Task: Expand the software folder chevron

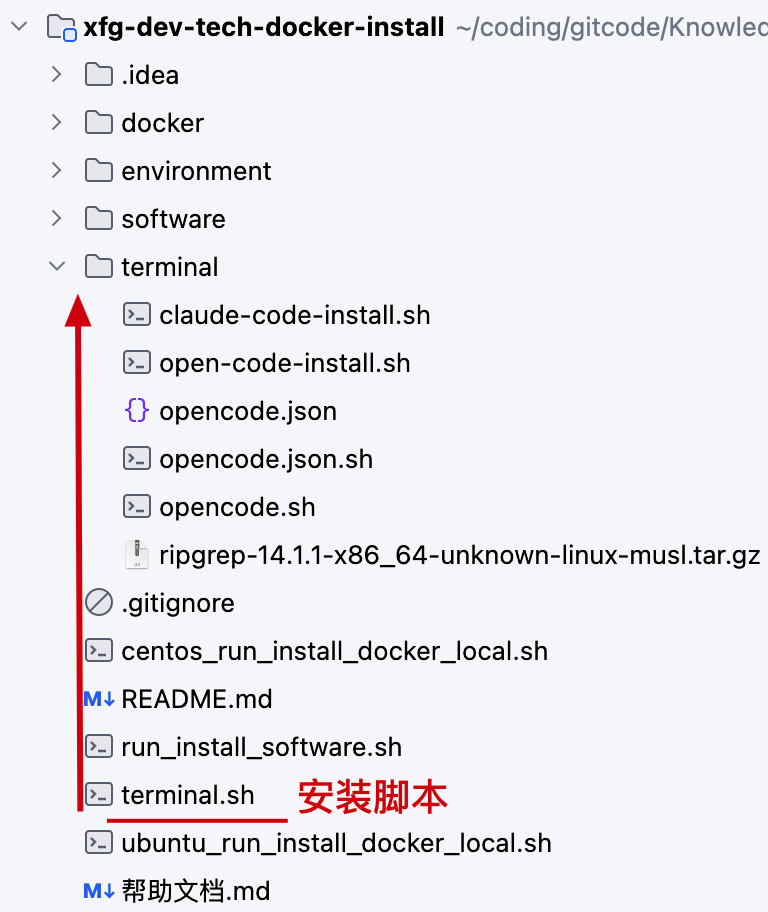Action: [x=57, y=219]
